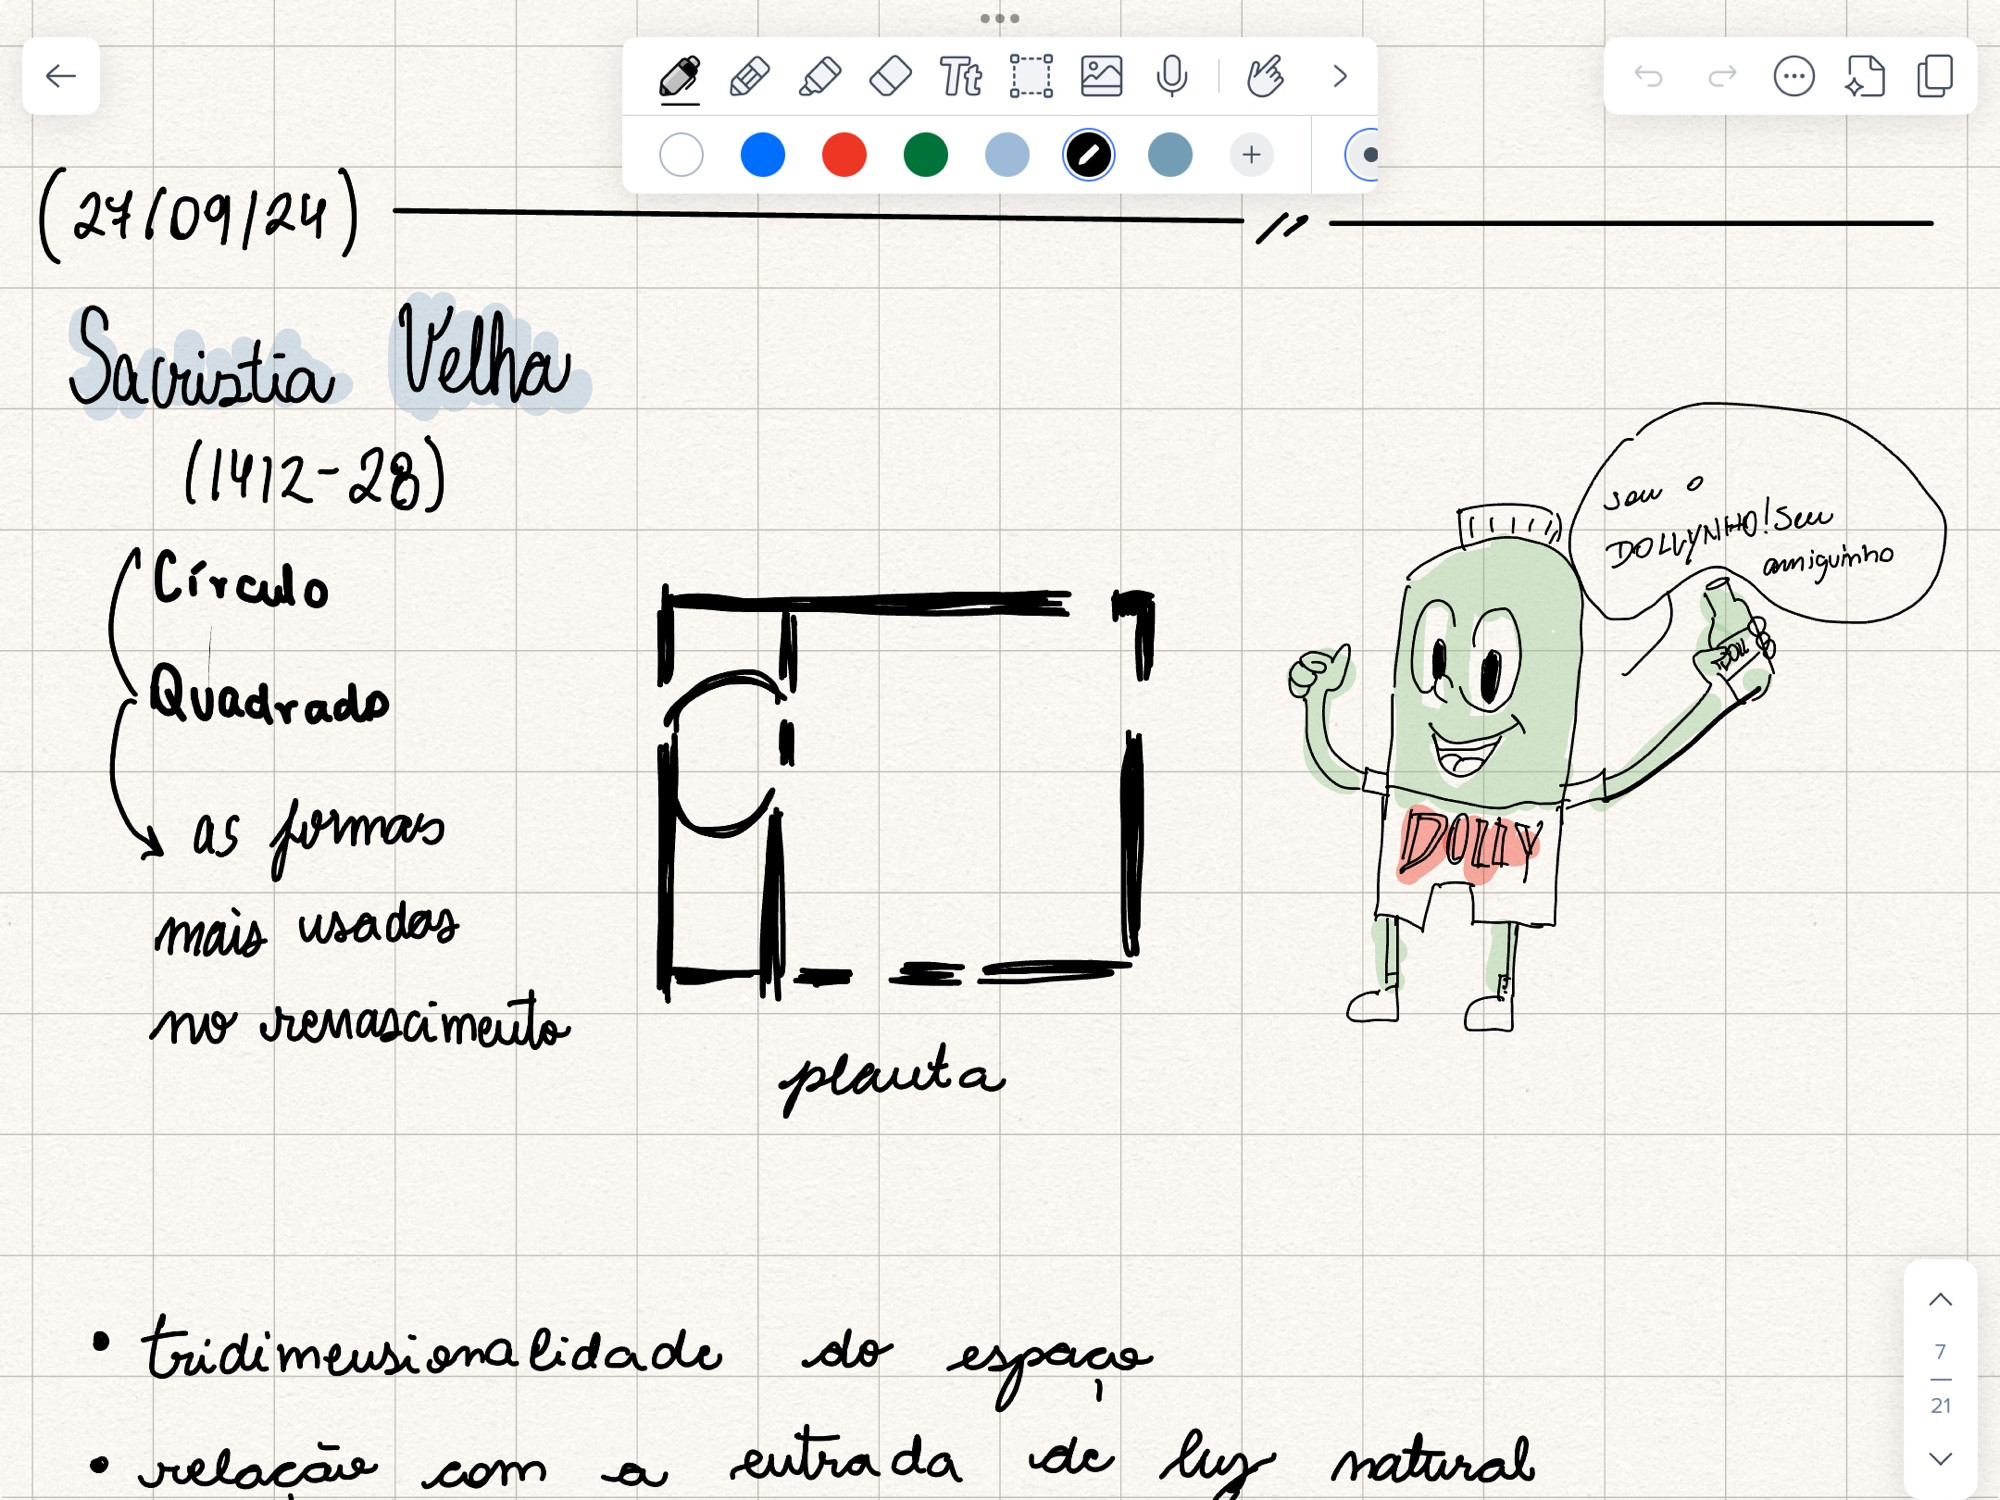Tap the handwritten date (27/09/24)

[x=198, y=215]
